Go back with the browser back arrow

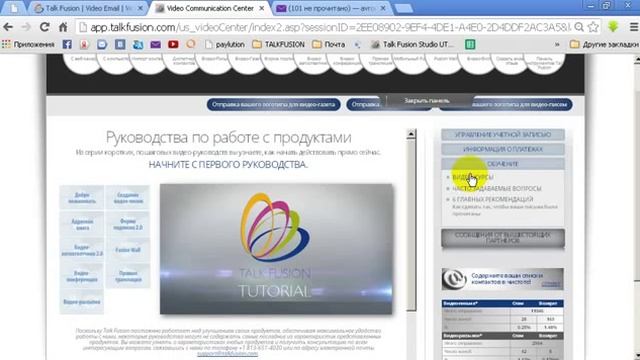8,27
